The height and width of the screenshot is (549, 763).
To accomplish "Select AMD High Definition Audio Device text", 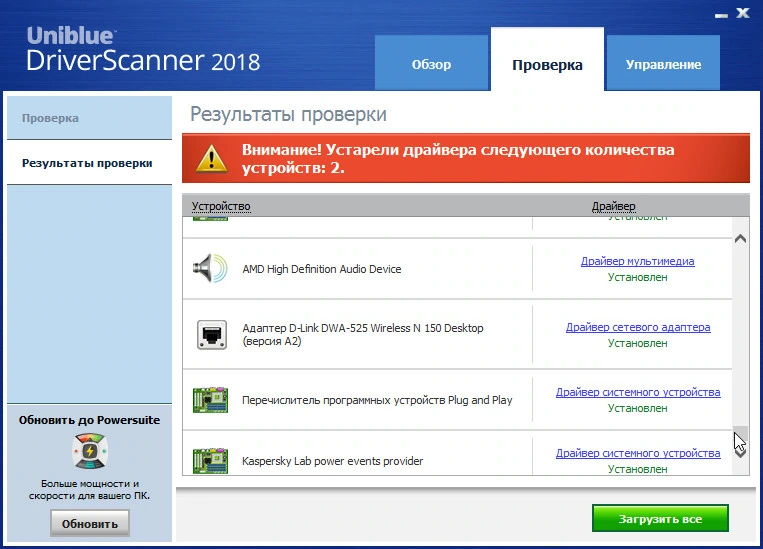I will [x=322, y=269].
